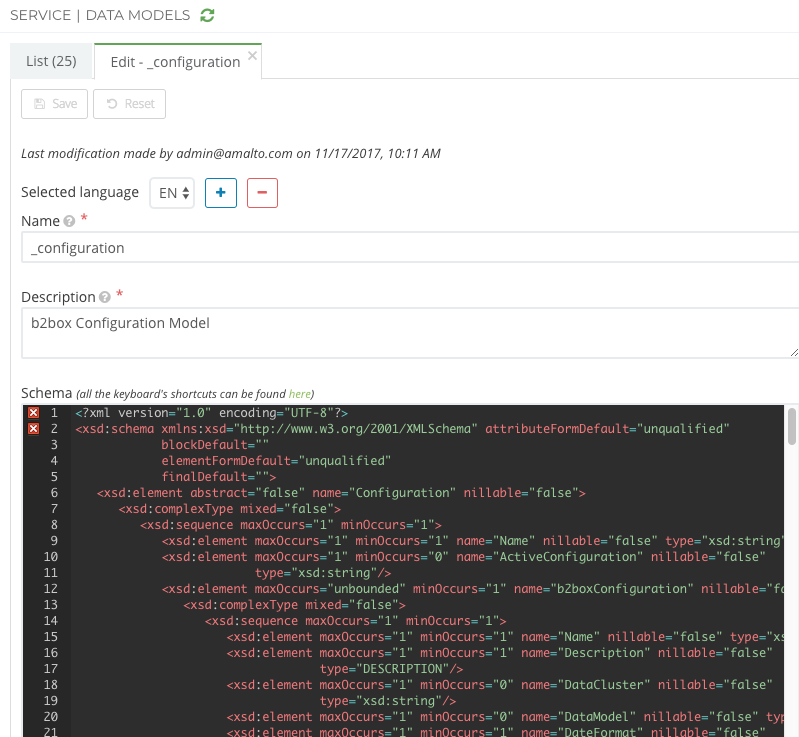Viewport: 799px width, 737px height.
Task: Click the help icon next to Description
Action: coord(105,297)
